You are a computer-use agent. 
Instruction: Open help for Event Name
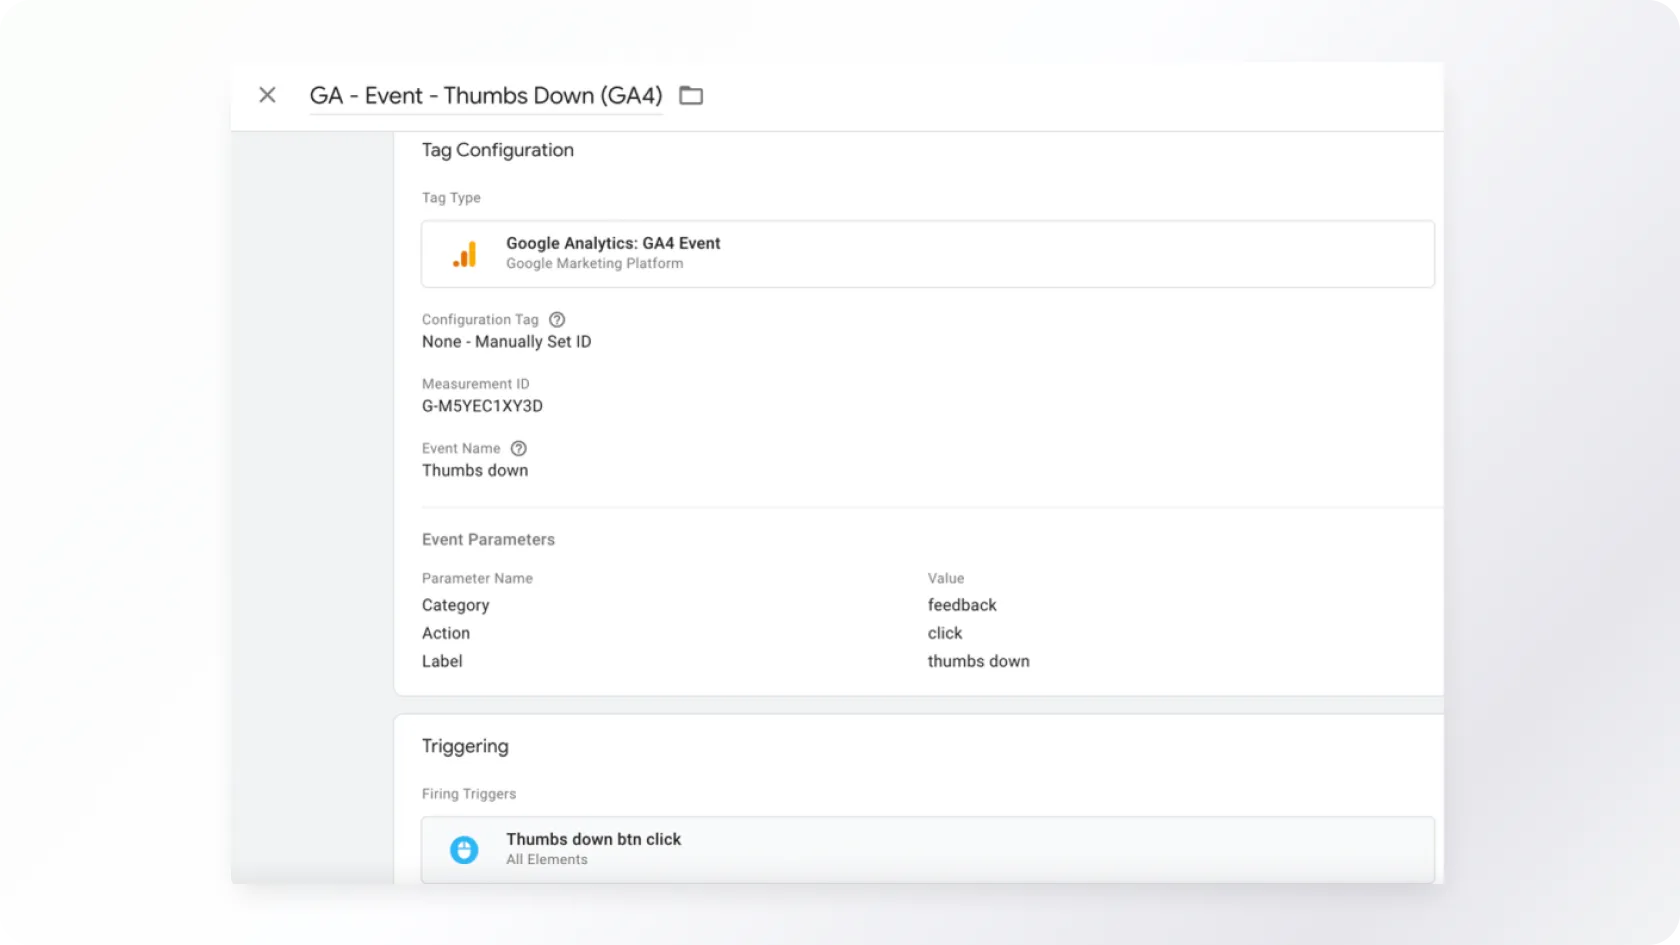(x=518, y=449)
